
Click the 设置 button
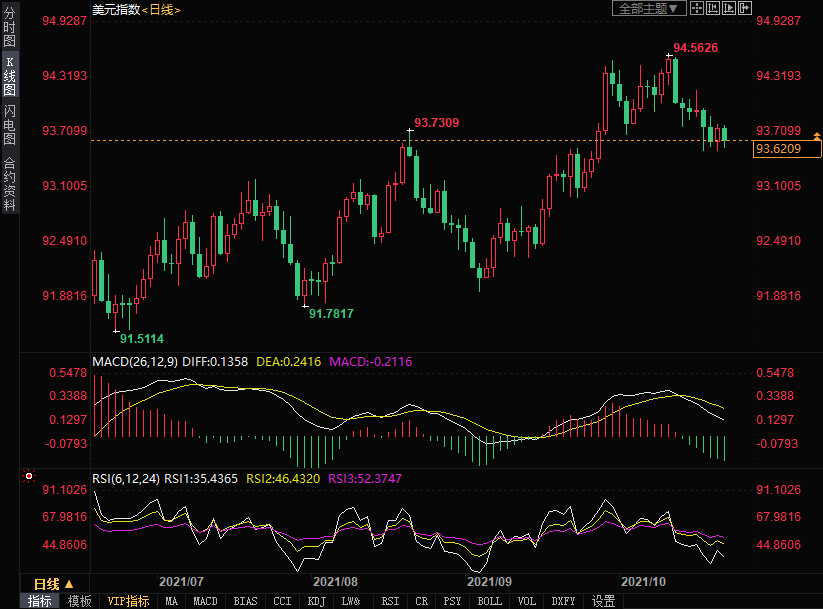point(603,601)
